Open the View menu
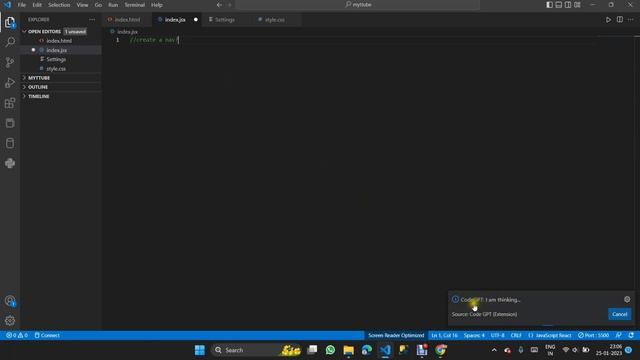640x360 pixels. (82, 5)
